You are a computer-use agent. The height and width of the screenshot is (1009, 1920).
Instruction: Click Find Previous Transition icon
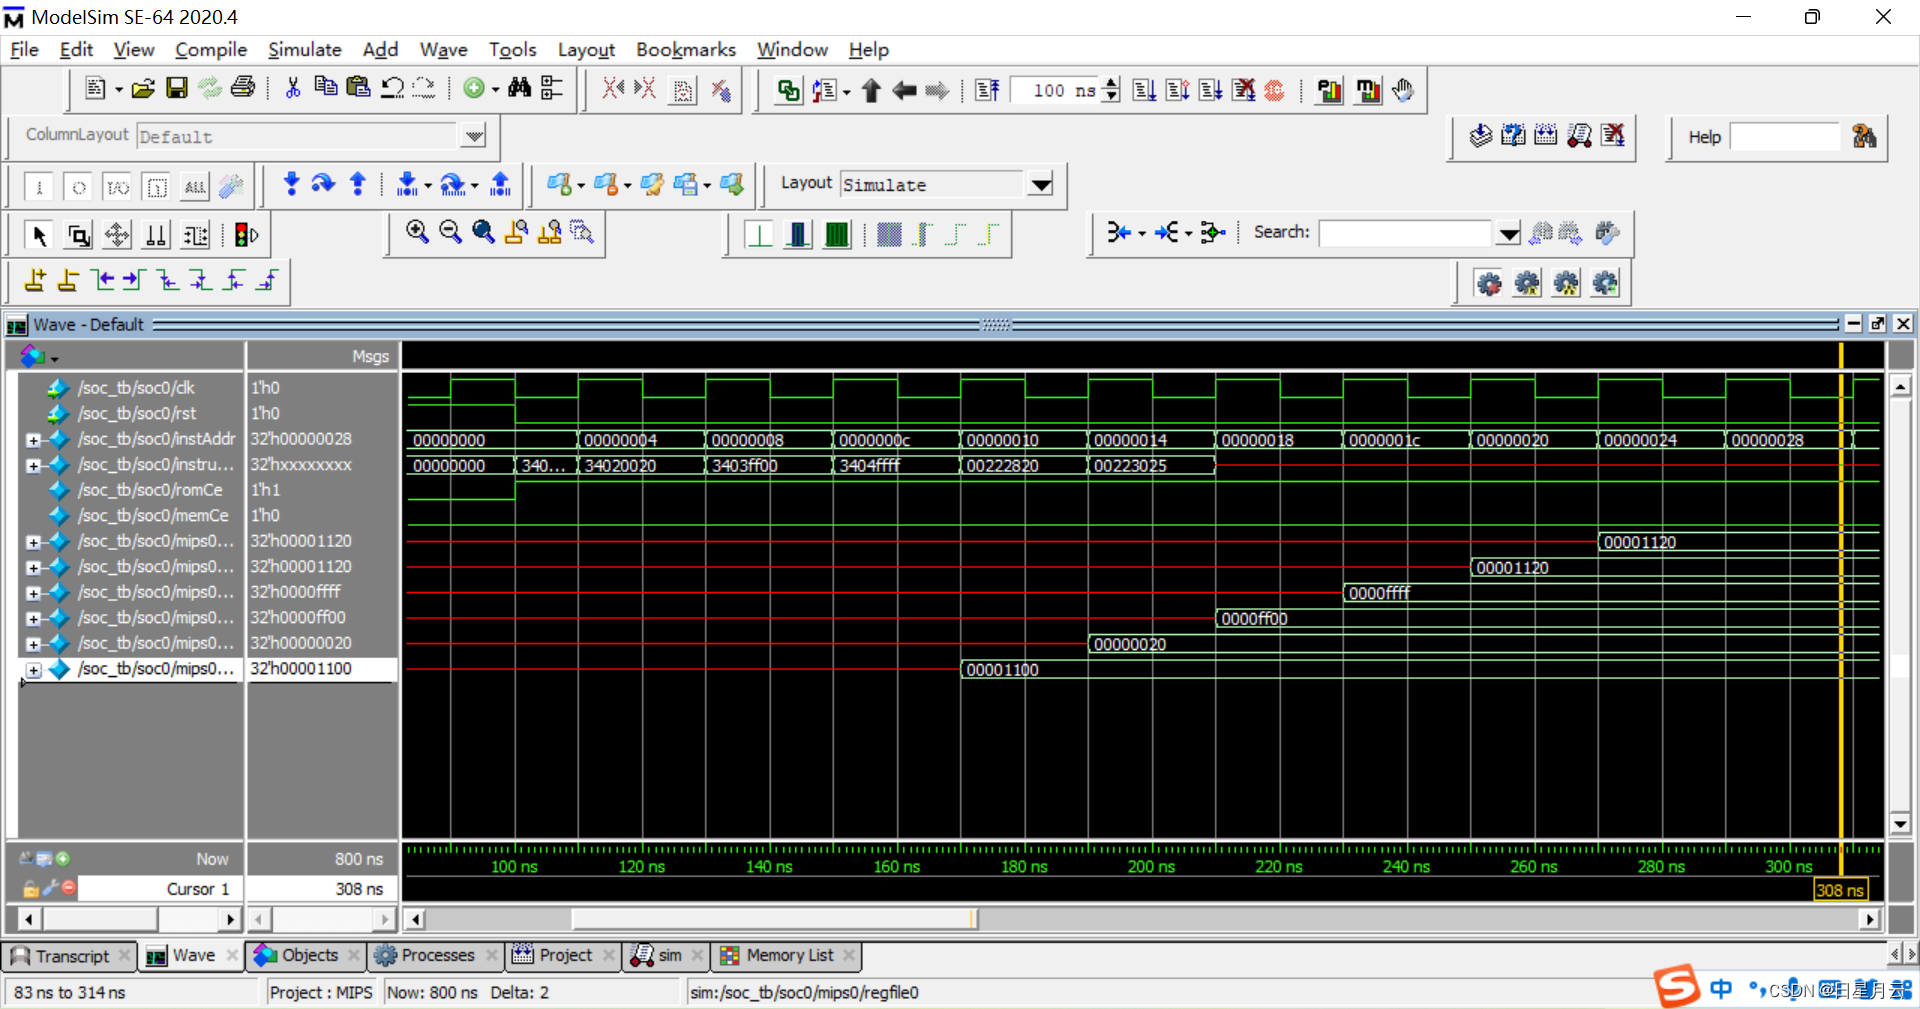click(102, 281)
